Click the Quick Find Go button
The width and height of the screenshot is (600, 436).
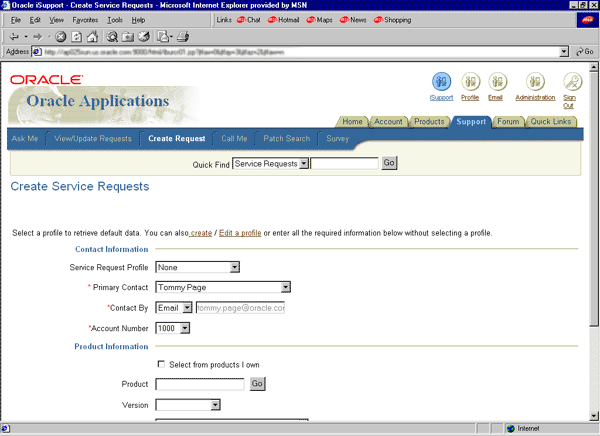(x=389, y=163)
